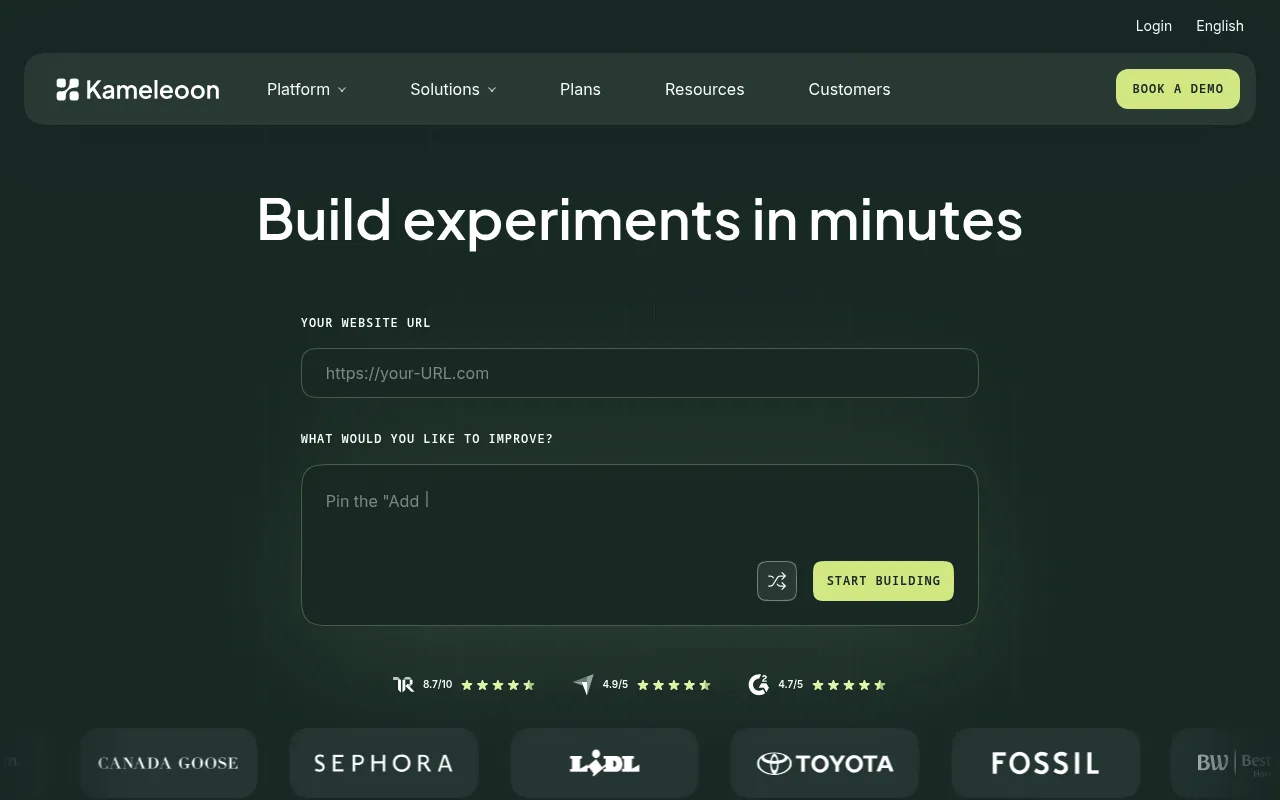Open the Login link
Image resolution: width=1280 pixels, height=800 pixels.
(1154, 26)
